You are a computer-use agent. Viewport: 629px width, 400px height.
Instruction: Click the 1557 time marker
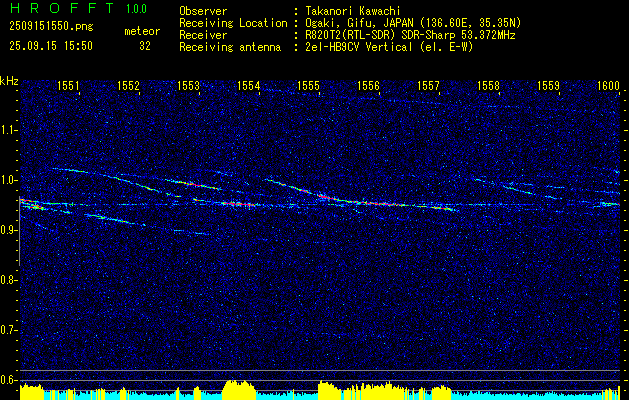(428, 85)
